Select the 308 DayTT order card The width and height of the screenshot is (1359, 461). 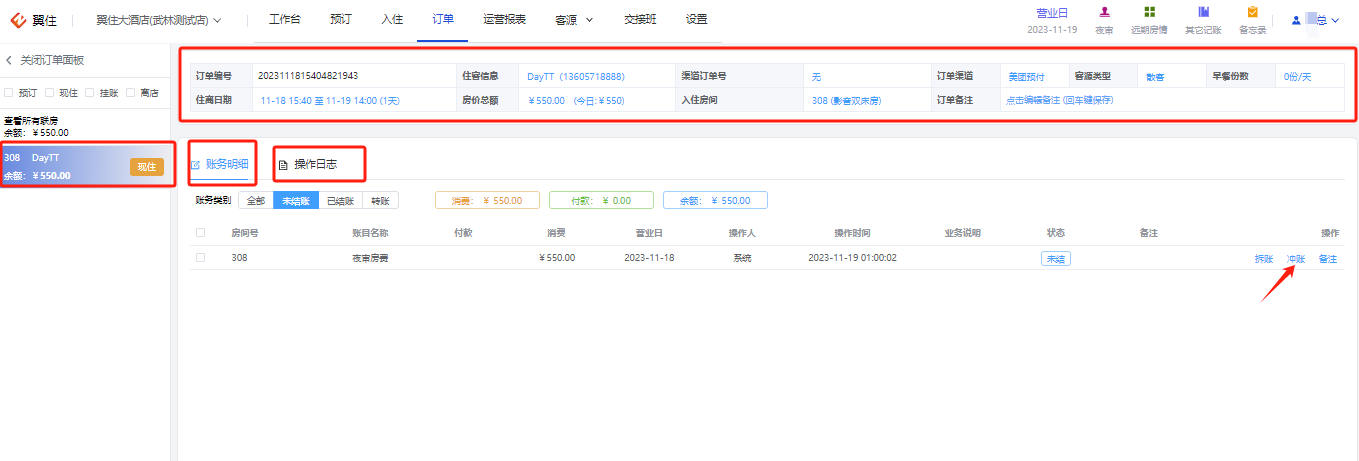[86, 166]
